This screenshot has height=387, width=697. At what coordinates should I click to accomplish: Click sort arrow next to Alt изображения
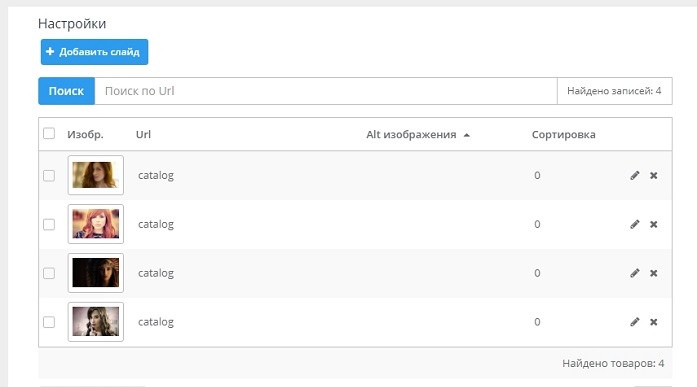pos(466,135)
